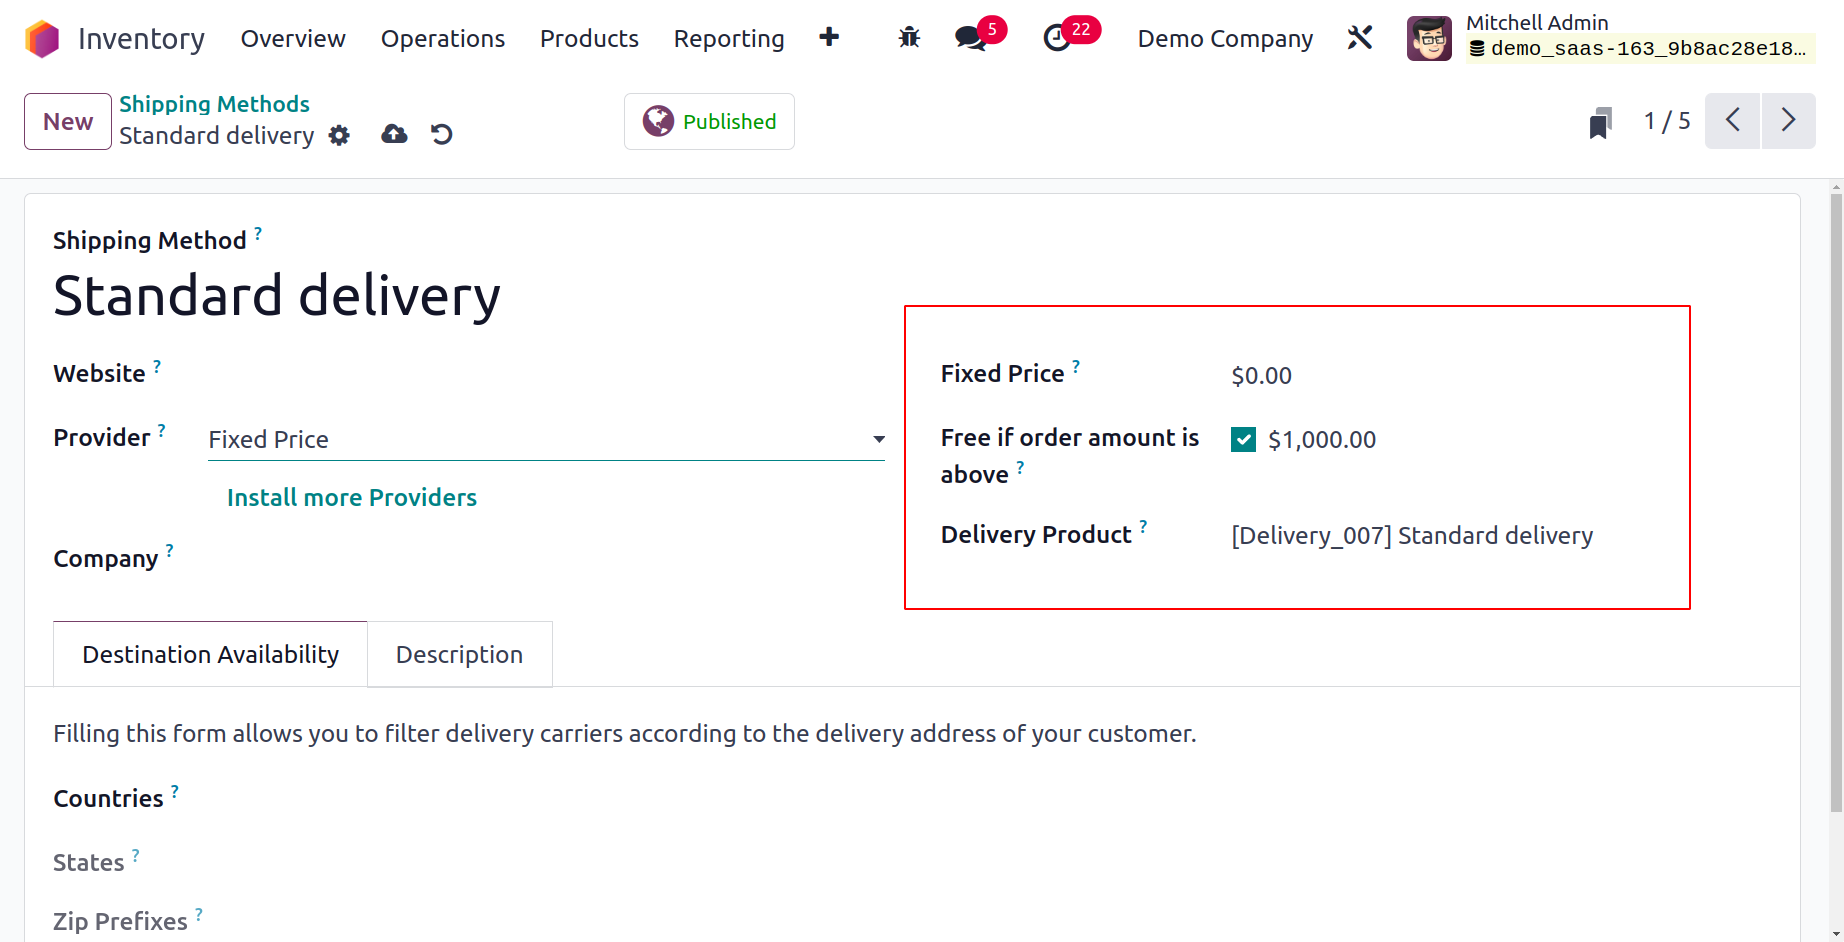The width and height of the screenshot is (1844, 942).
Task: Discard changes with the undo icon
Action: [442, 134]
